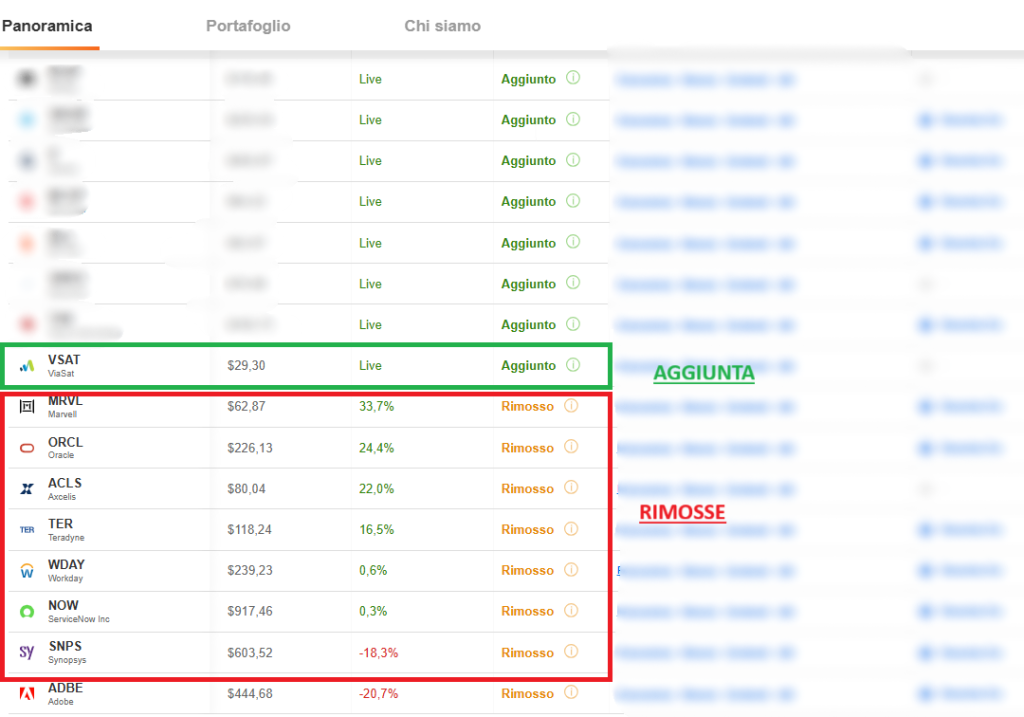1024x717 pixels.
Task: Click the Marvell MRVL logo icon
Action: [27, 407]
